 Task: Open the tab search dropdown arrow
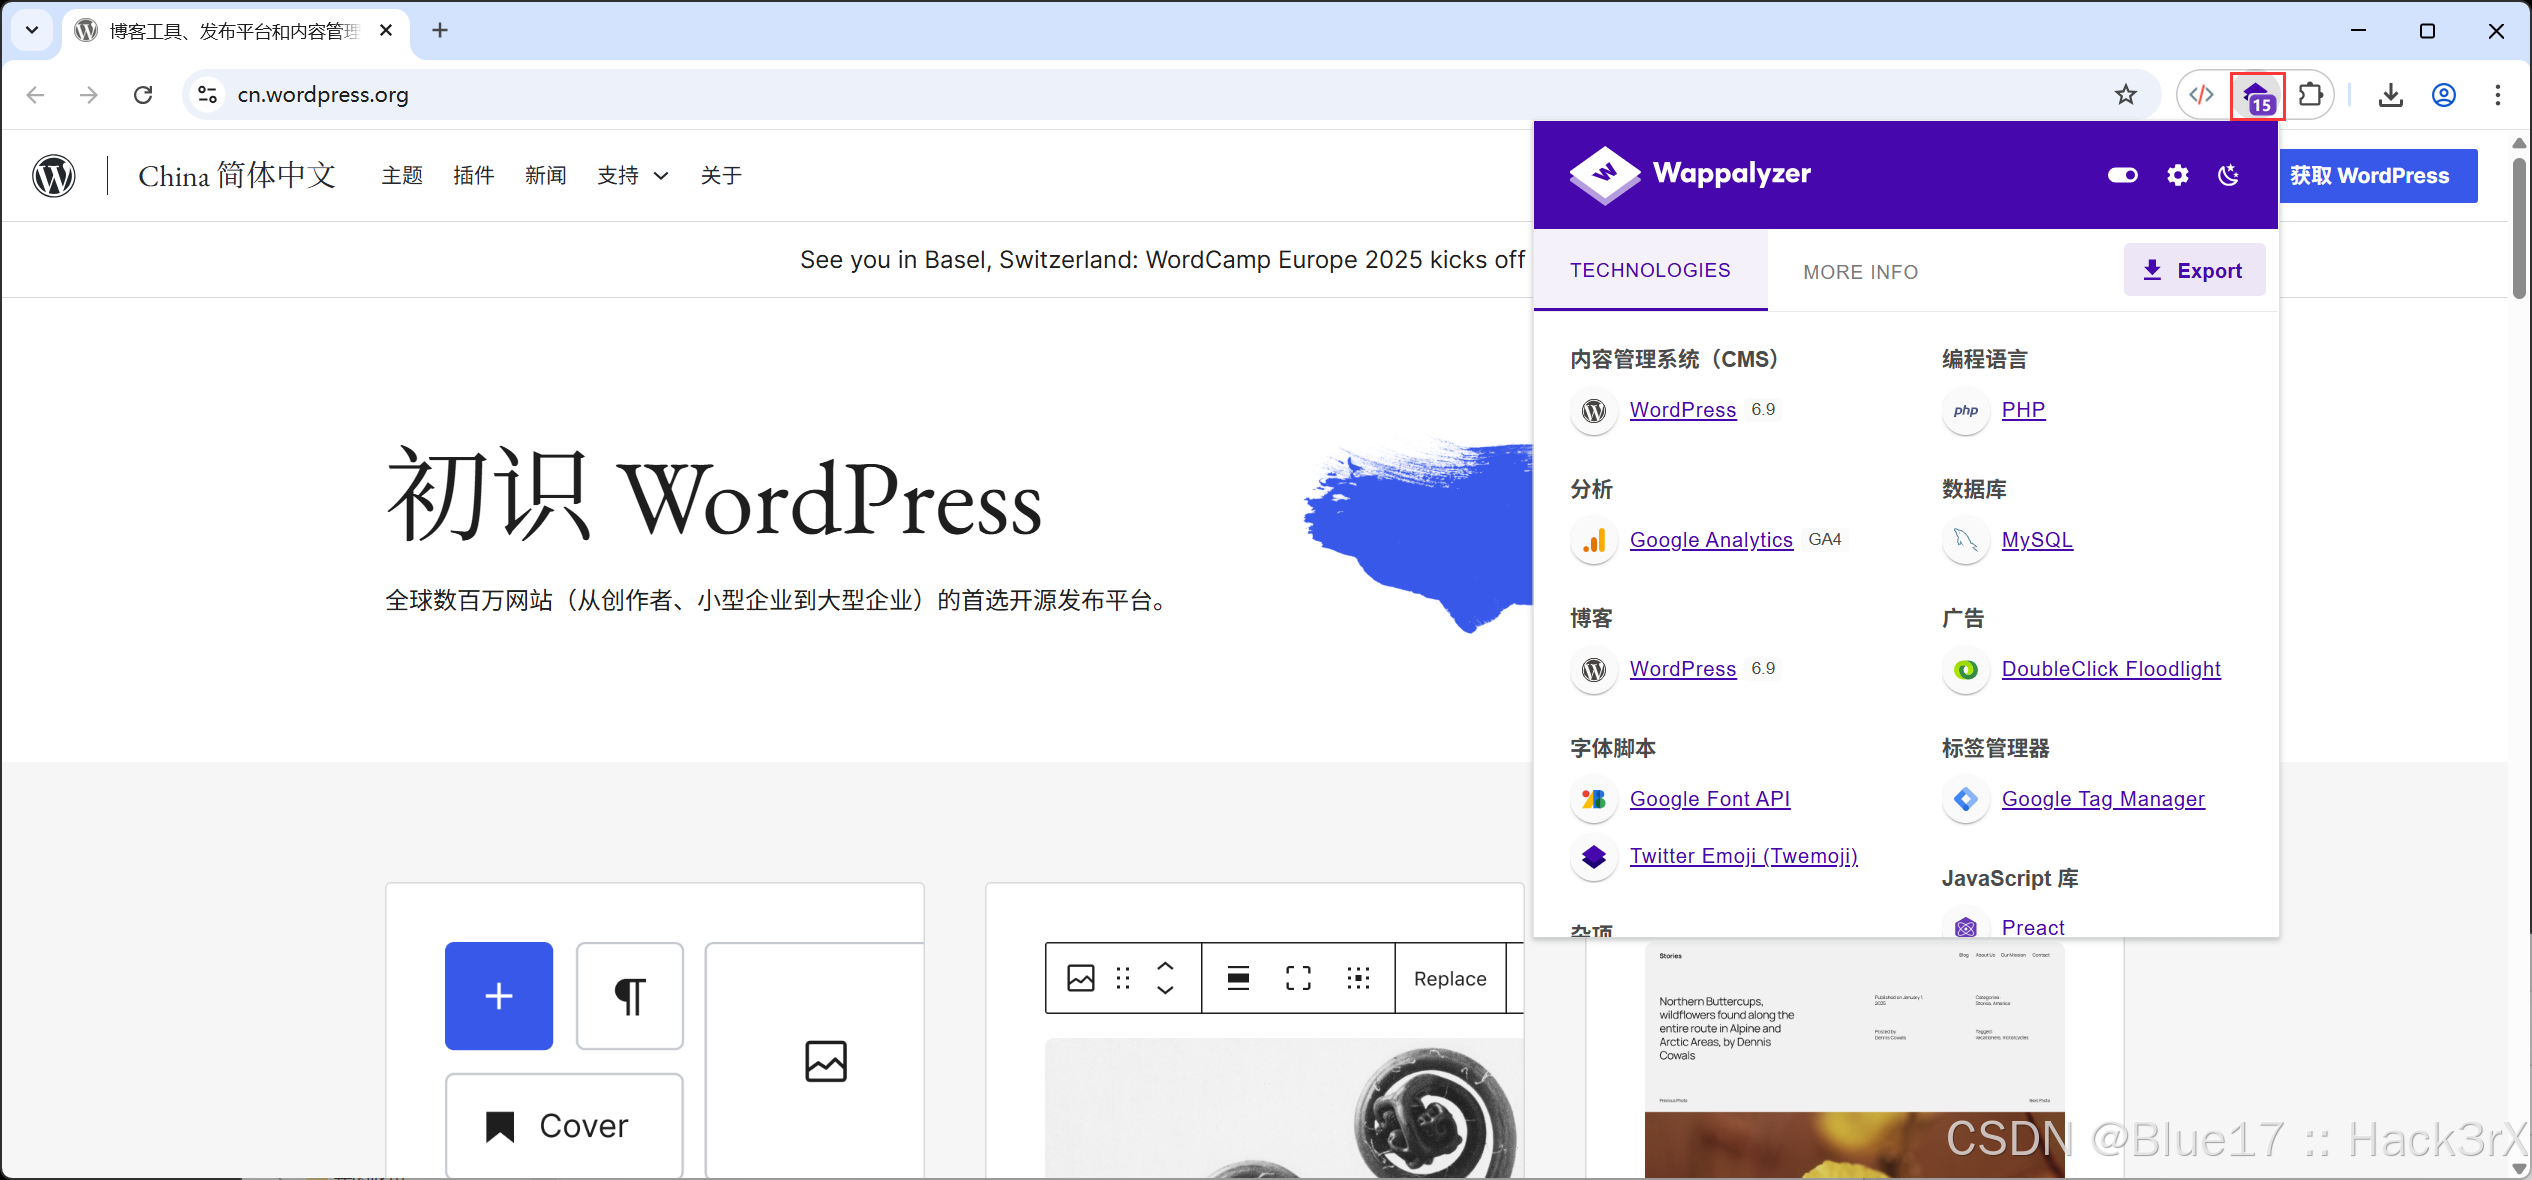32,30
